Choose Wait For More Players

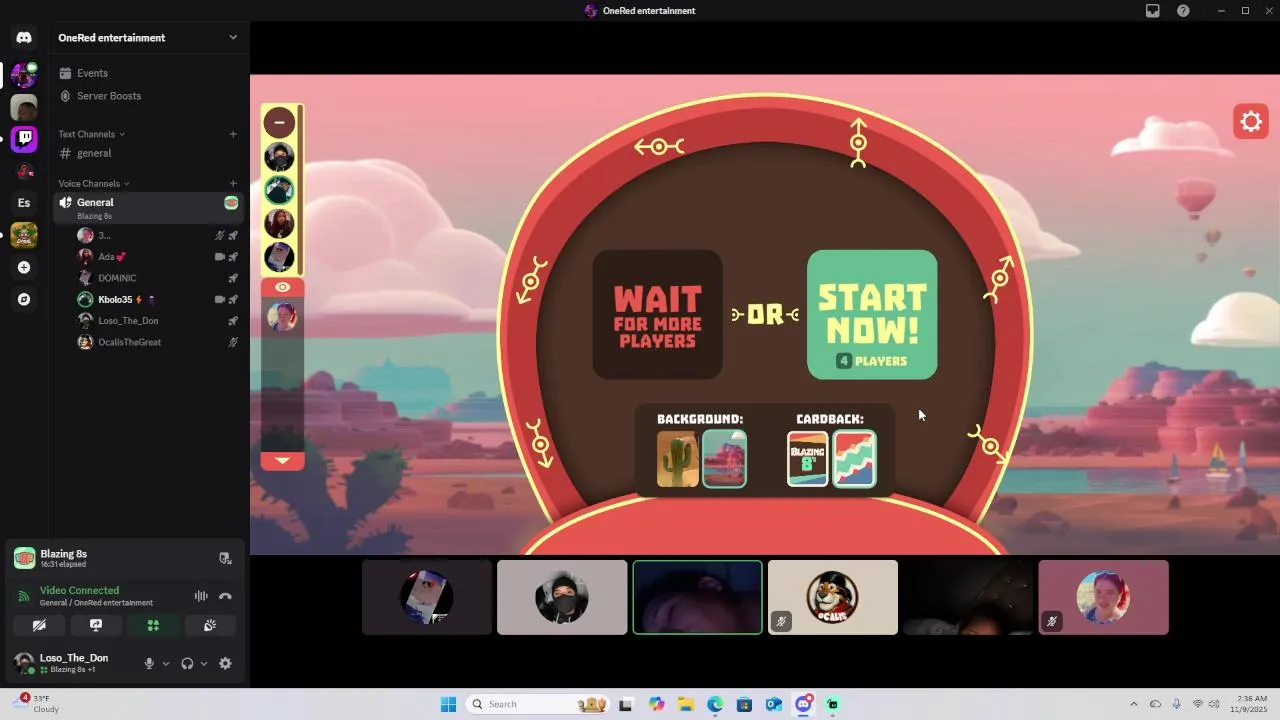point(658,315)
